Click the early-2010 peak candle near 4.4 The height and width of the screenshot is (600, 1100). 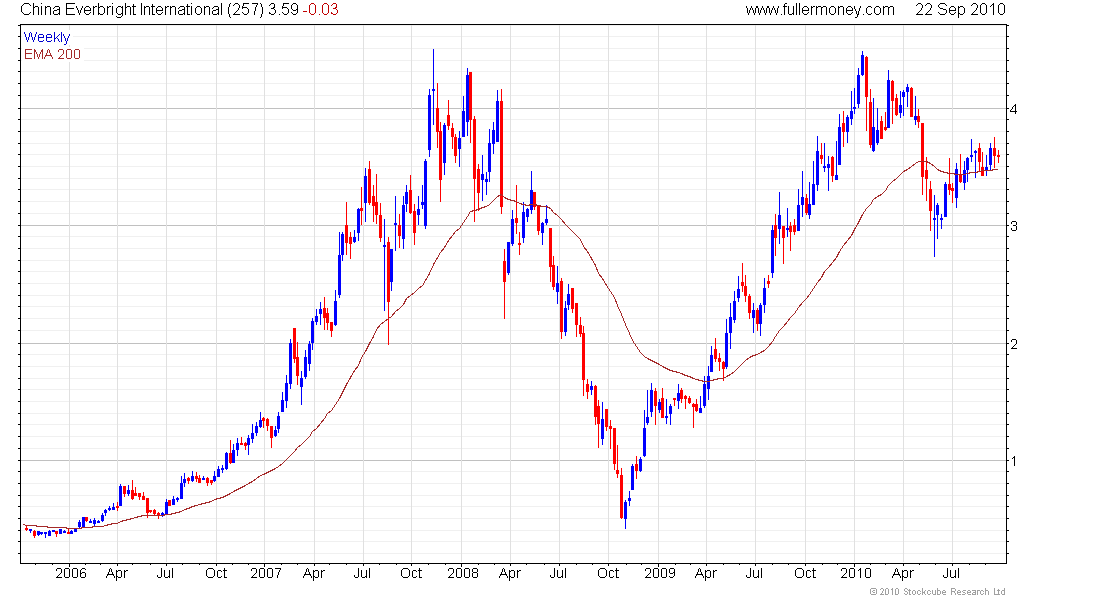coord(862,64)
